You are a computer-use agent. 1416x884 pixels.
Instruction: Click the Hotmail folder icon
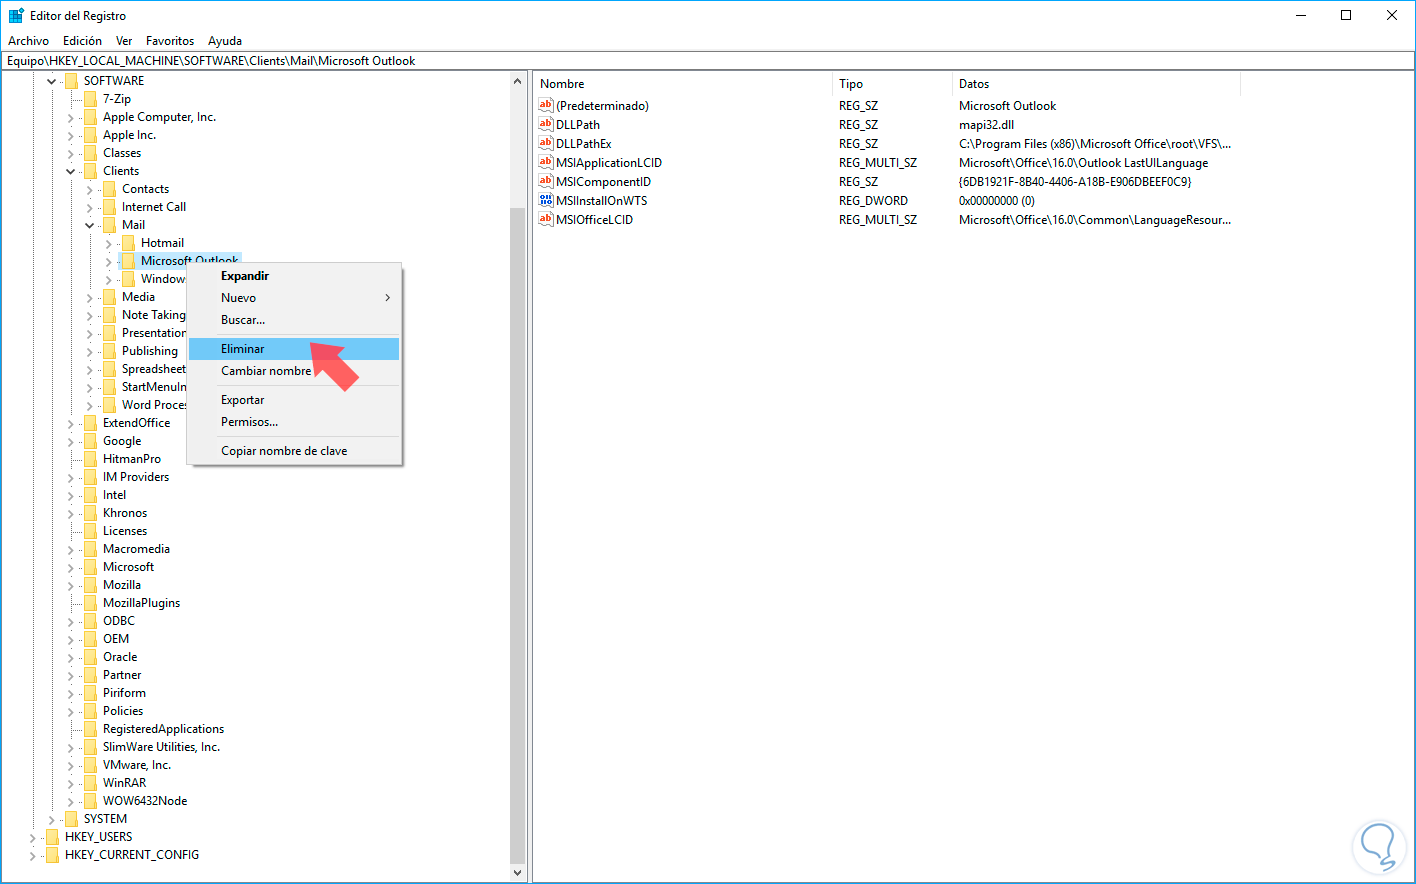click(x=128, y=243)
